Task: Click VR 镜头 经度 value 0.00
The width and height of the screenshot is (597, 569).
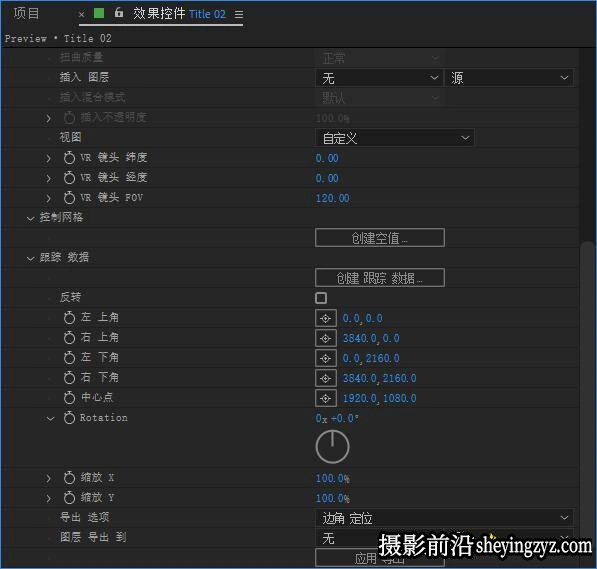Action: point(327,178)
